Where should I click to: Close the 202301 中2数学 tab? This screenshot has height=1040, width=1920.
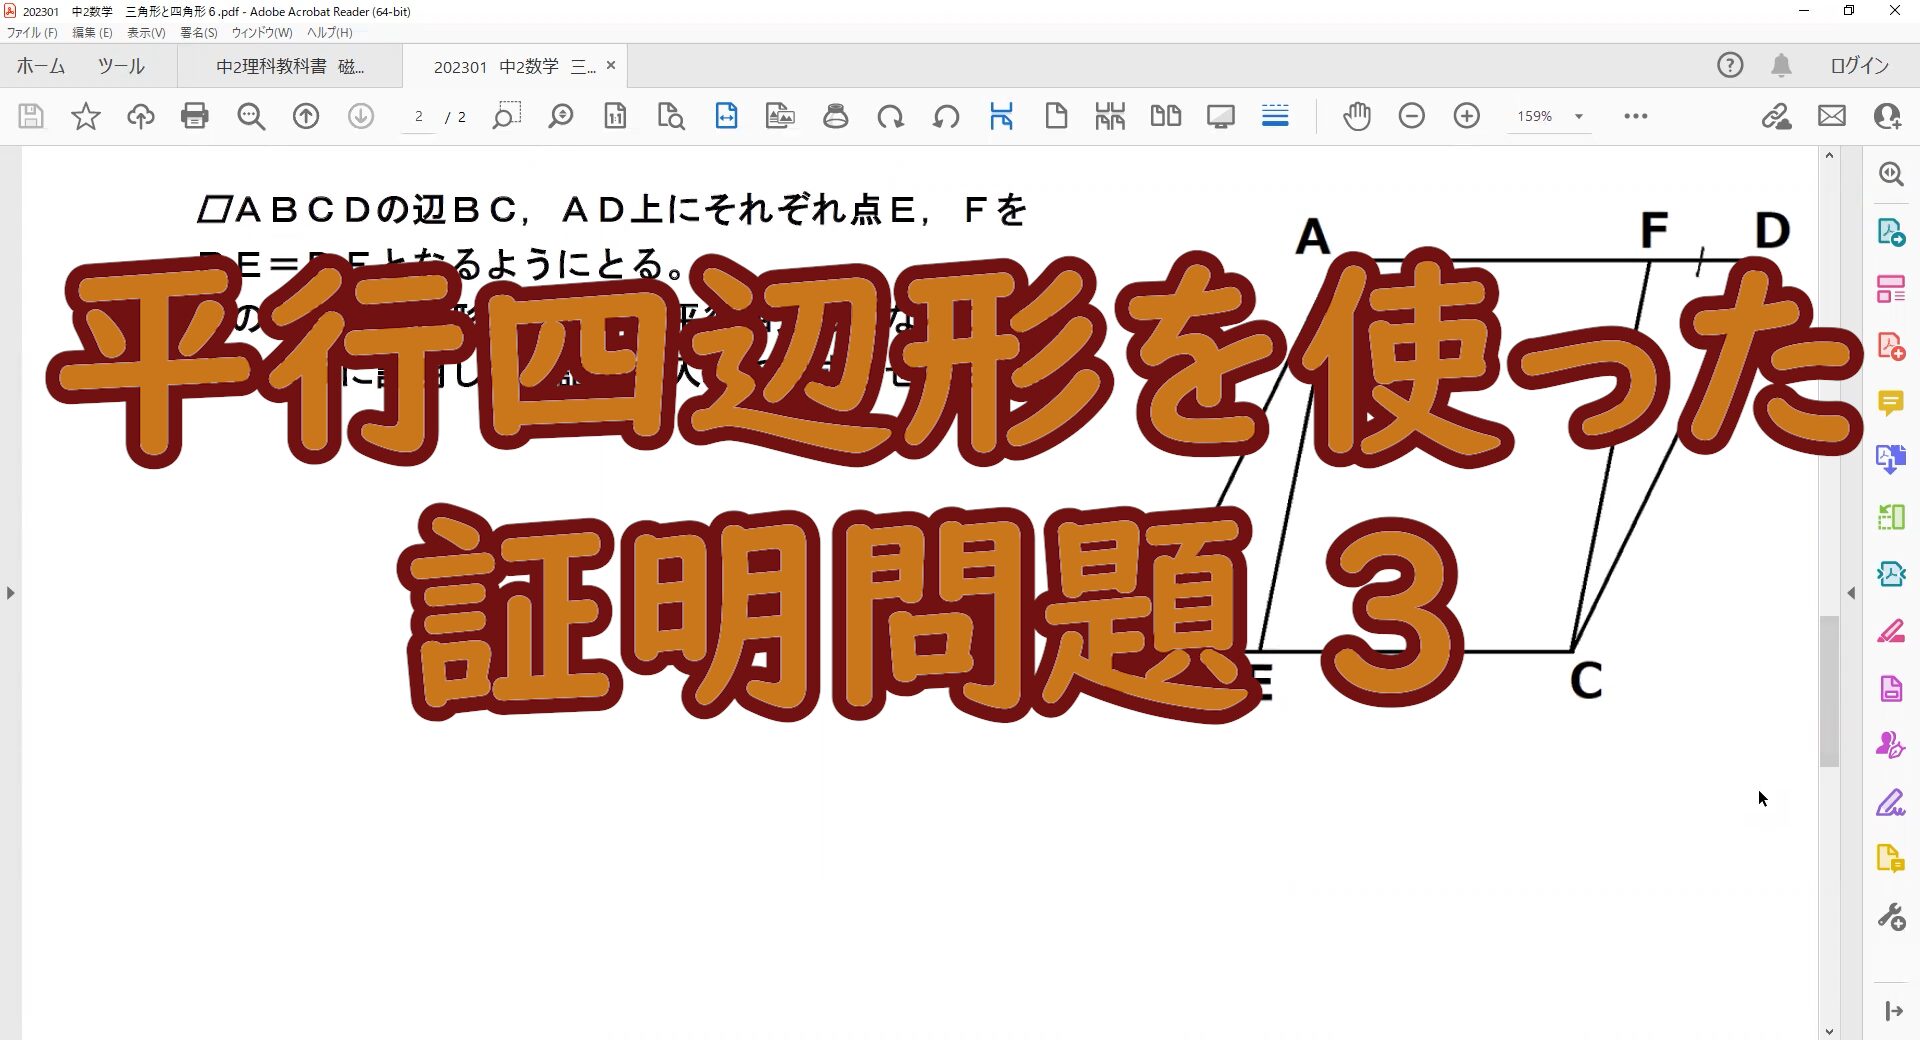pos(611,65)
